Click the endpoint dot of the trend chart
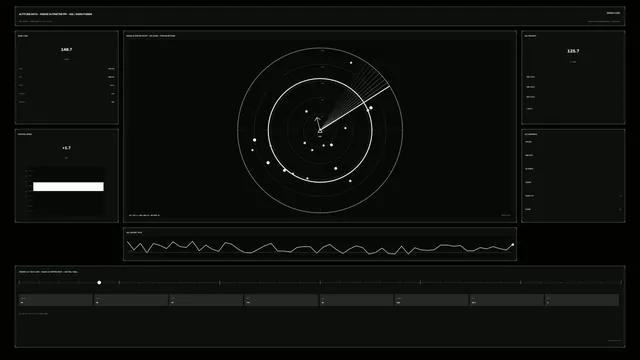The height and width of the screenshot is (360, 640). click(x=513, y=244)
